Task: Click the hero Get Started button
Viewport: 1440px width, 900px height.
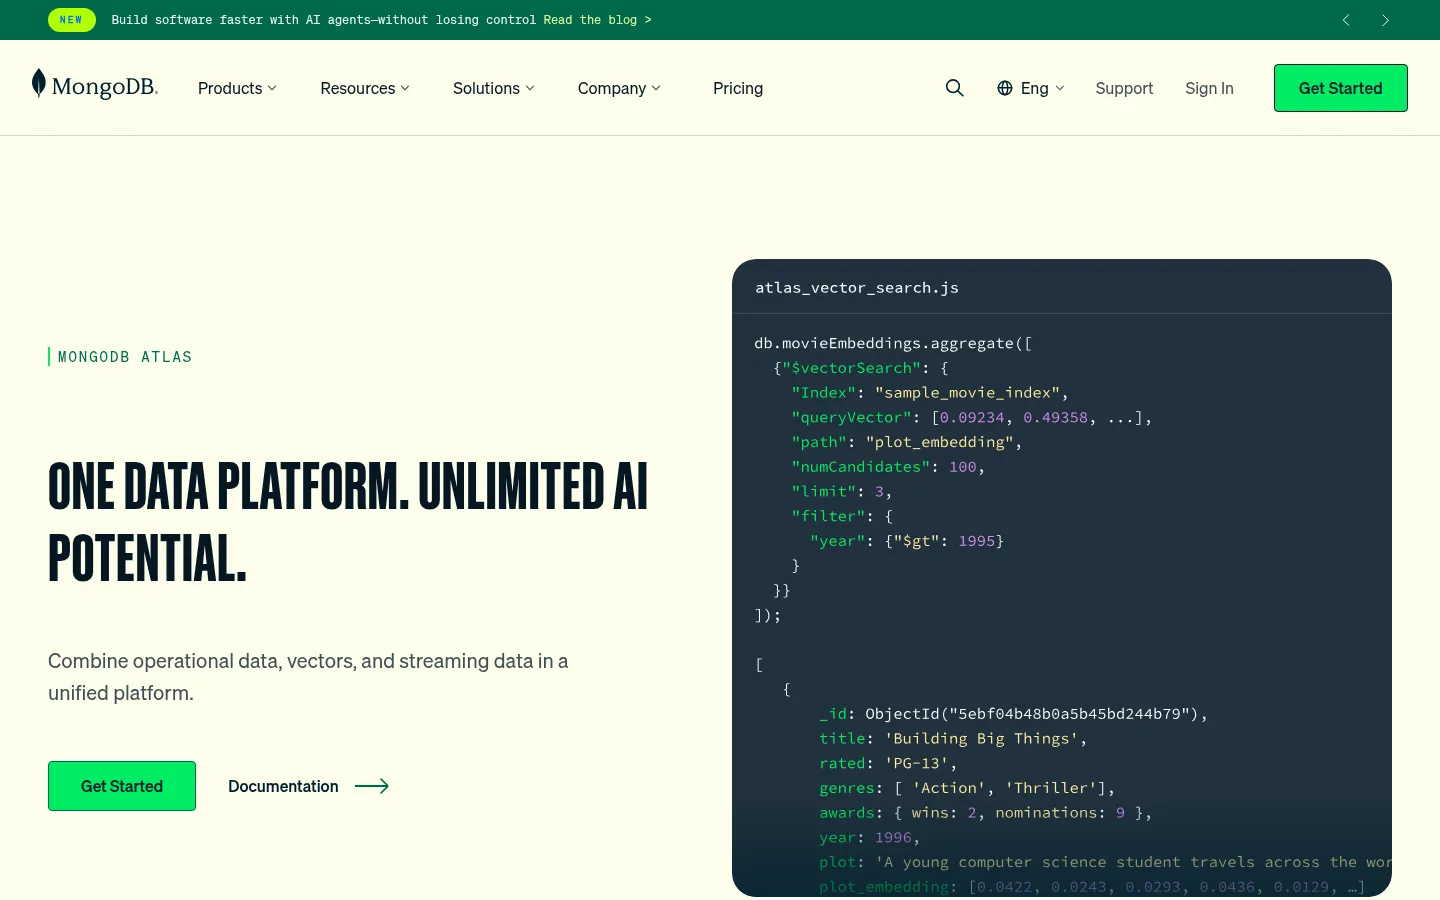Action: [x=122, y=786]
